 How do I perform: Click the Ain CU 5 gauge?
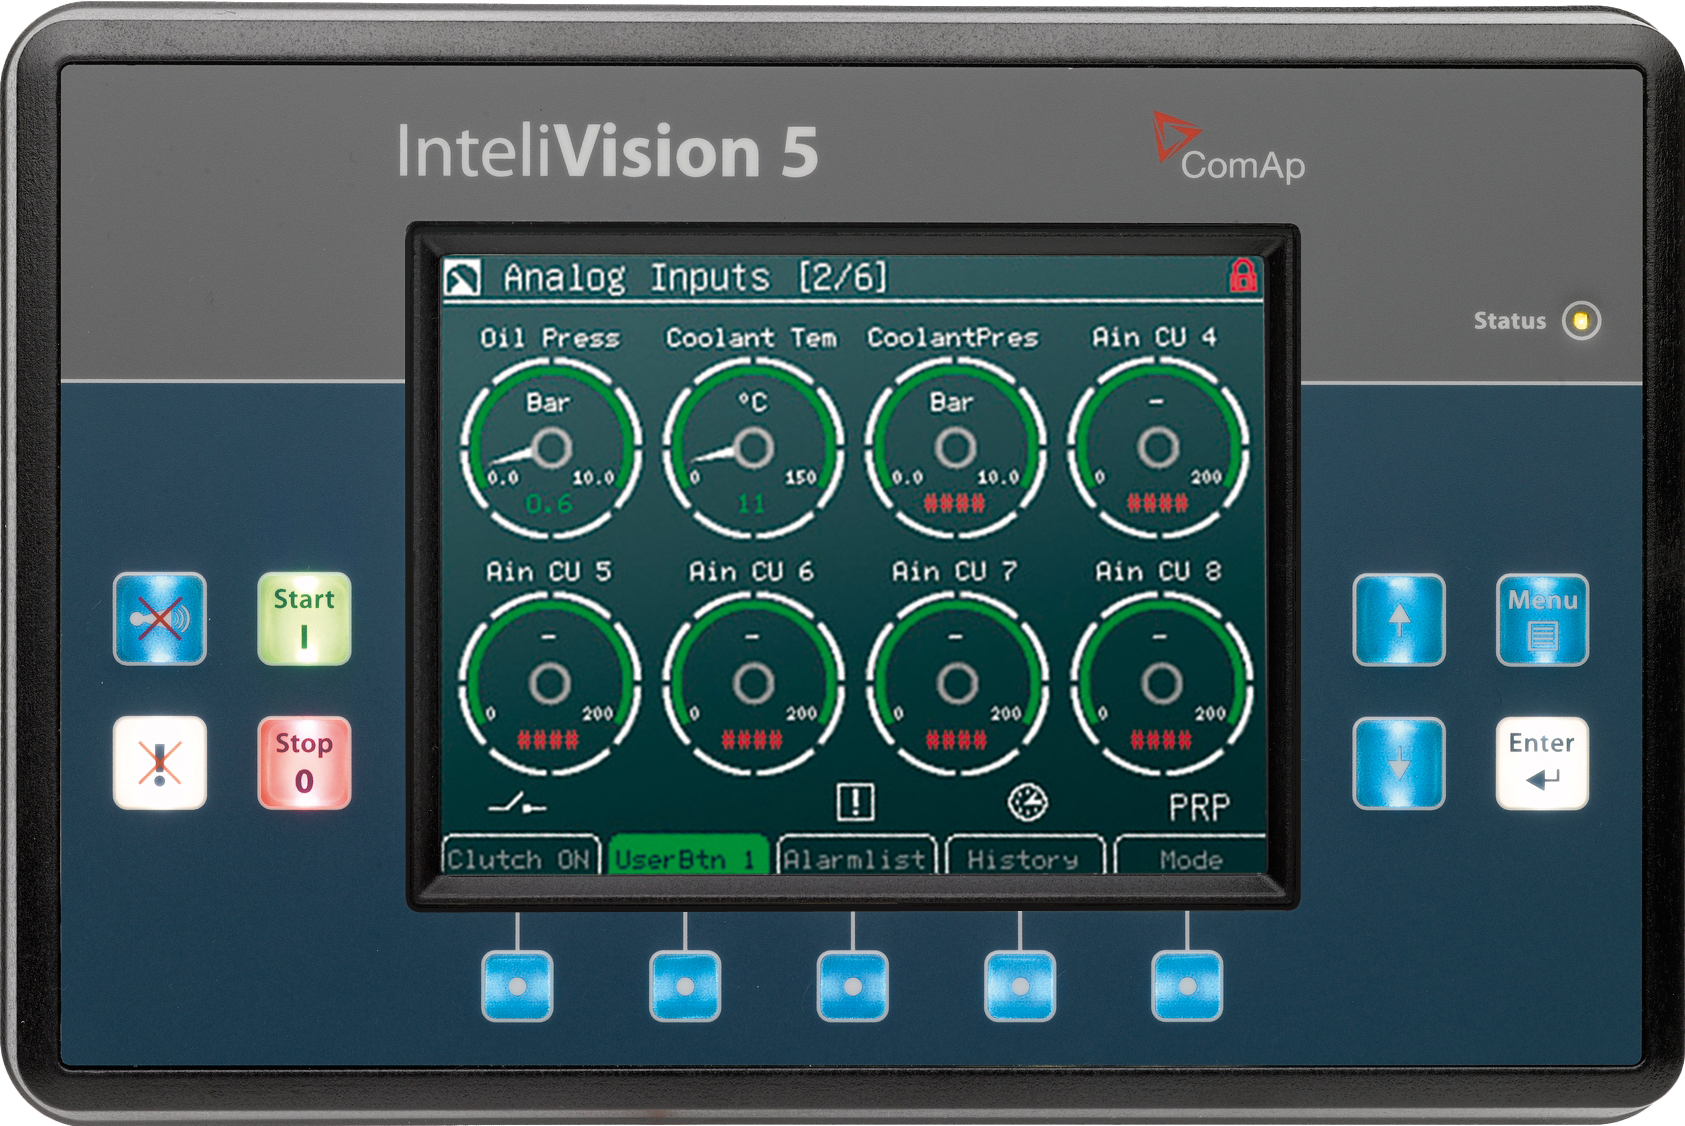tap(550, 684)
